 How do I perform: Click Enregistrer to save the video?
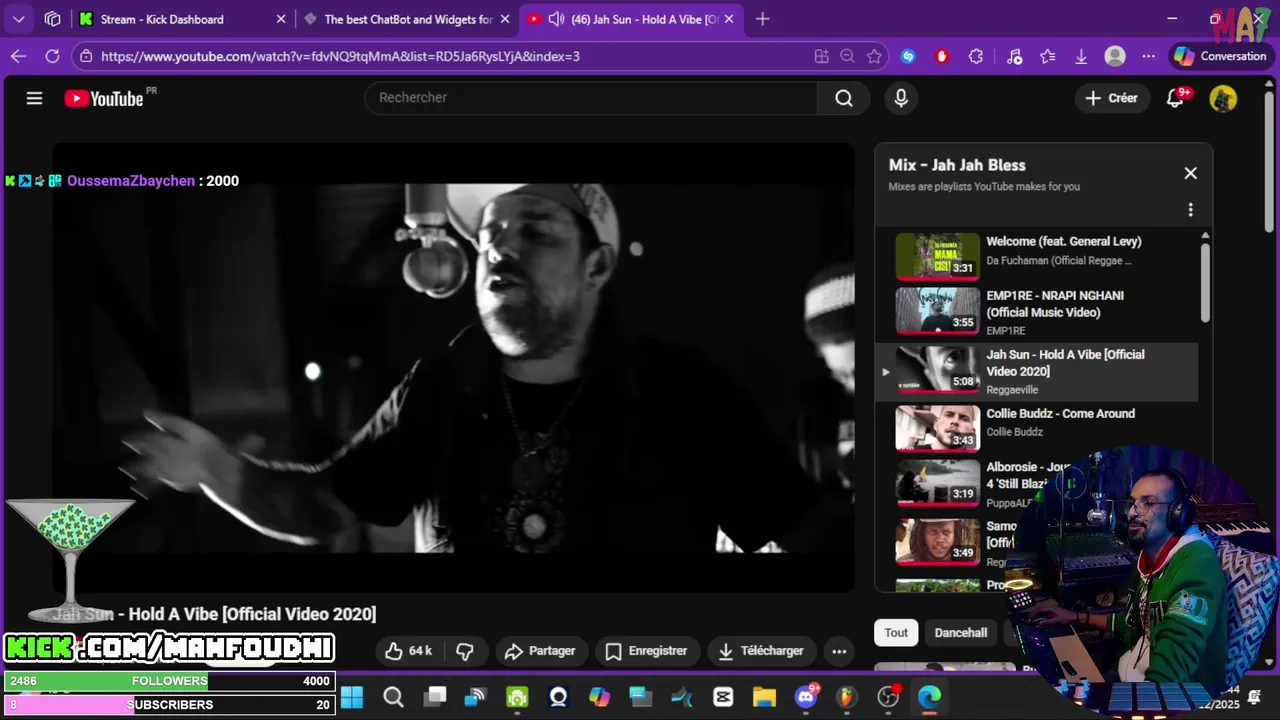[x=646, y=651]
